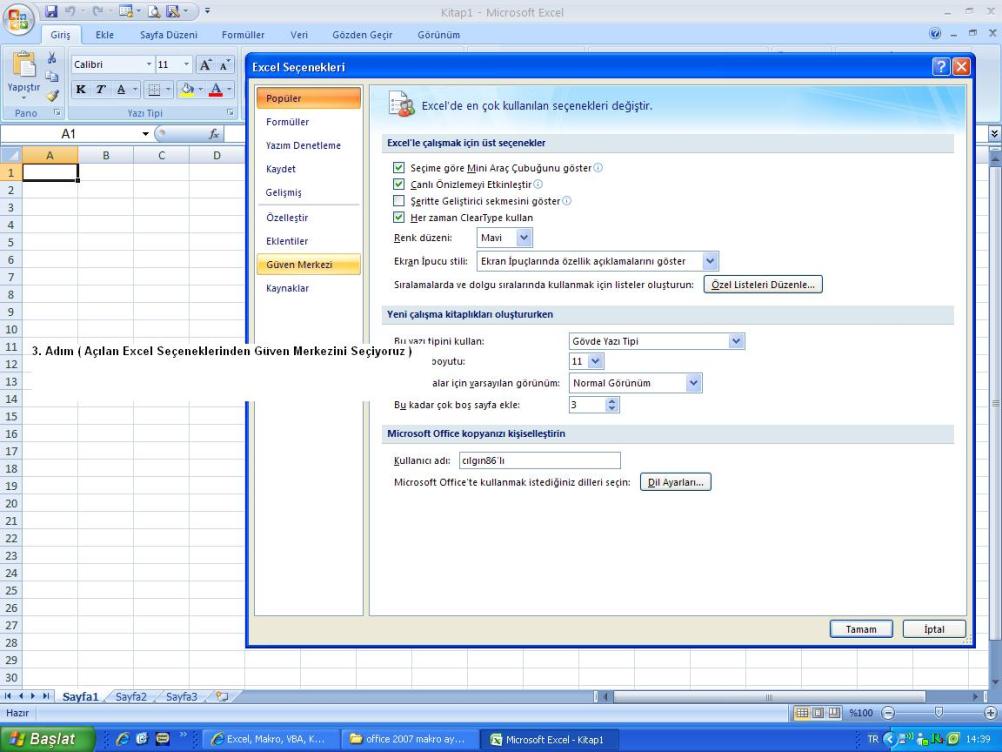
Task: Click the Borders grid icon
Action: pos(153,89)
